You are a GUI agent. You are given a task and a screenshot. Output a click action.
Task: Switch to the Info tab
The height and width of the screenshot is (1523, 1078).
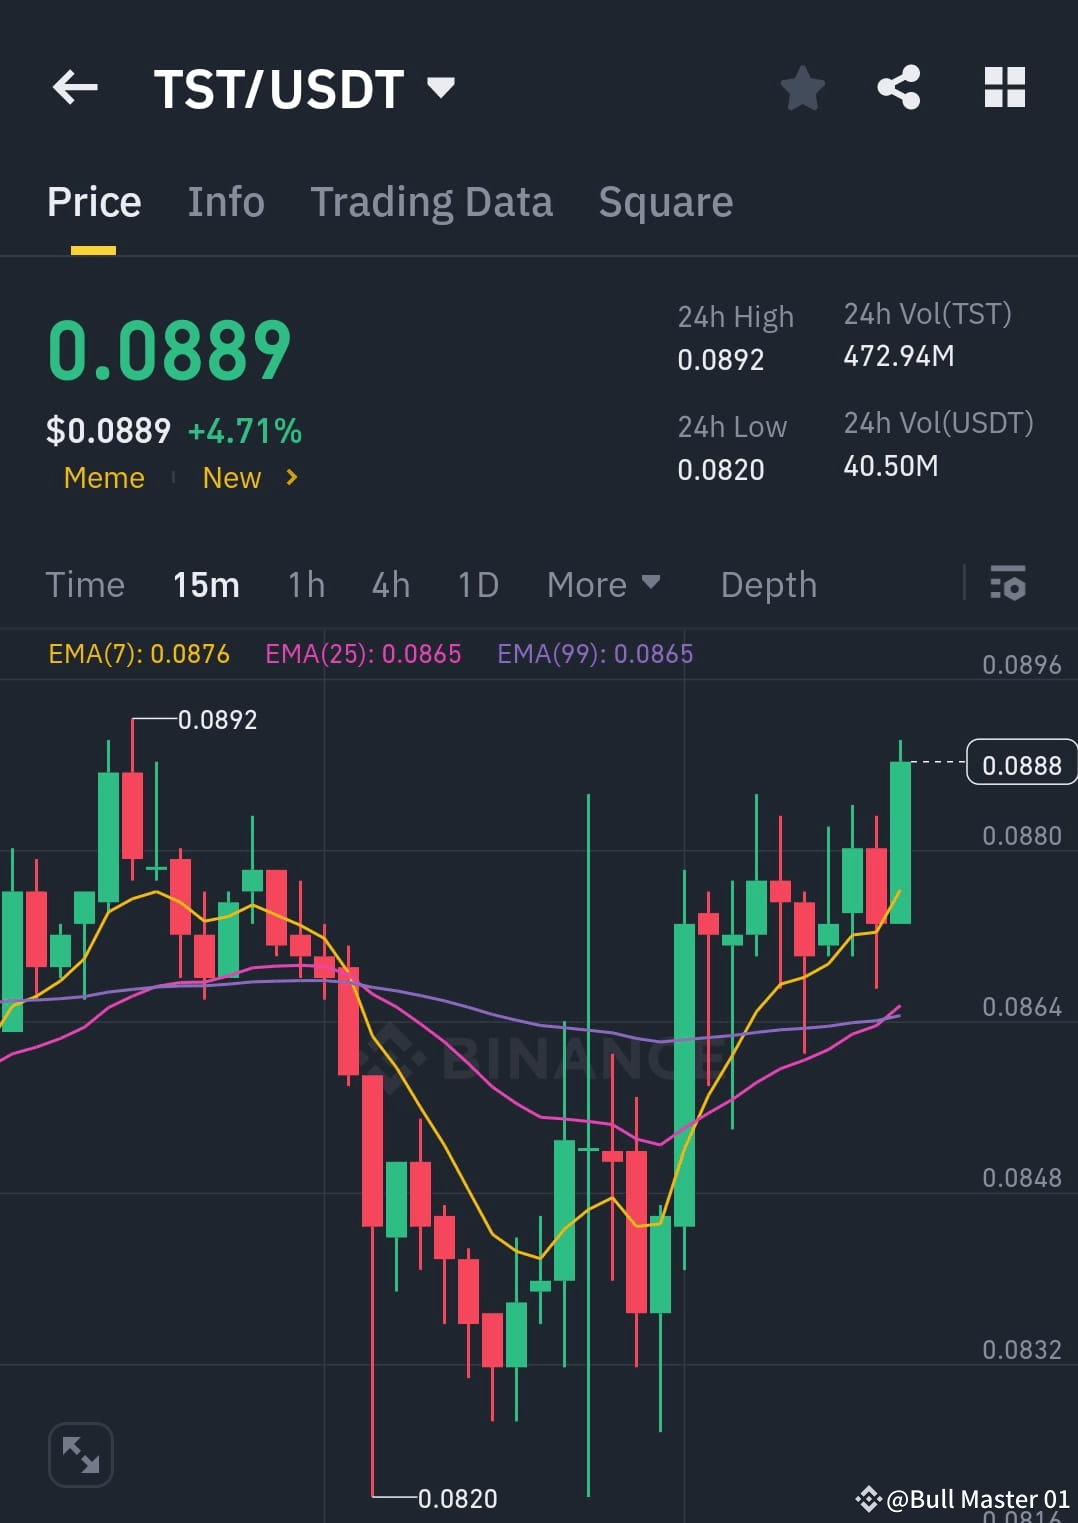click(225, 201)
